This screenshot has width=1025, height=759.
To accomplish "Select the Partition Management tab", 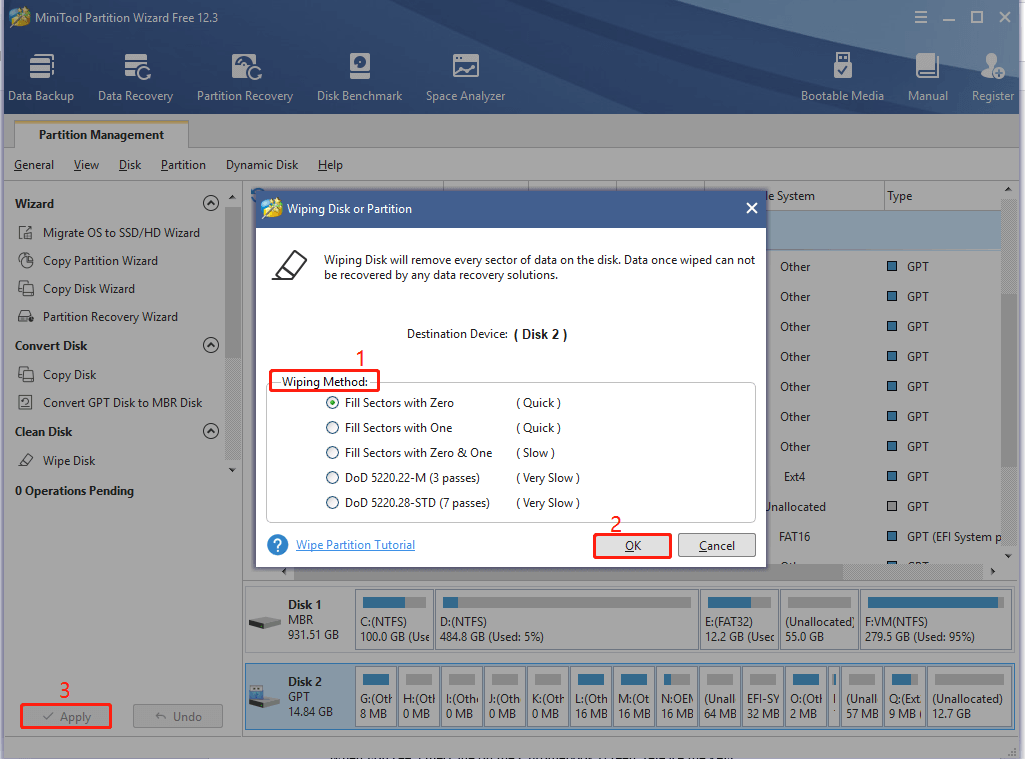I will click(101, 135).
